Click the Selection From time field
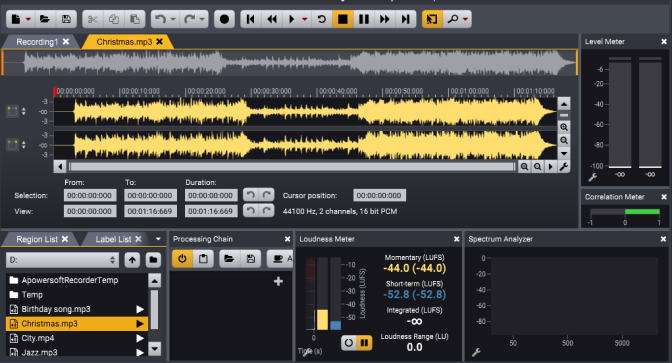This screenshot has width=672, height=363. [90, 195]
